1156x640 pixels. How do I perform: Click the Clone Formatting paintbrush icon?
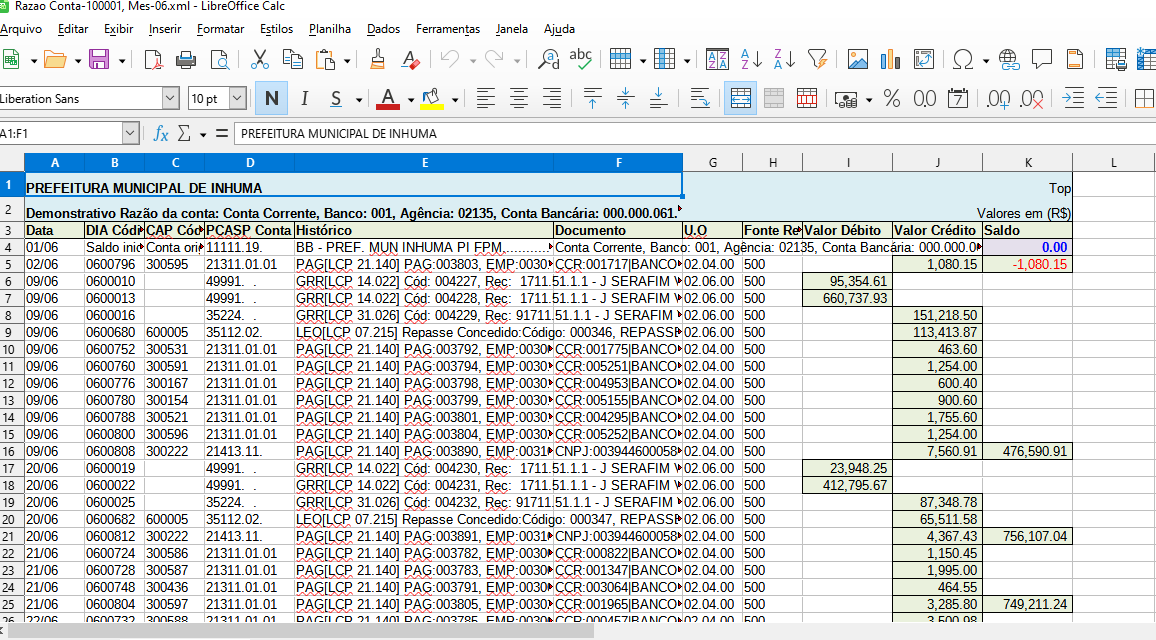[377, 60]
